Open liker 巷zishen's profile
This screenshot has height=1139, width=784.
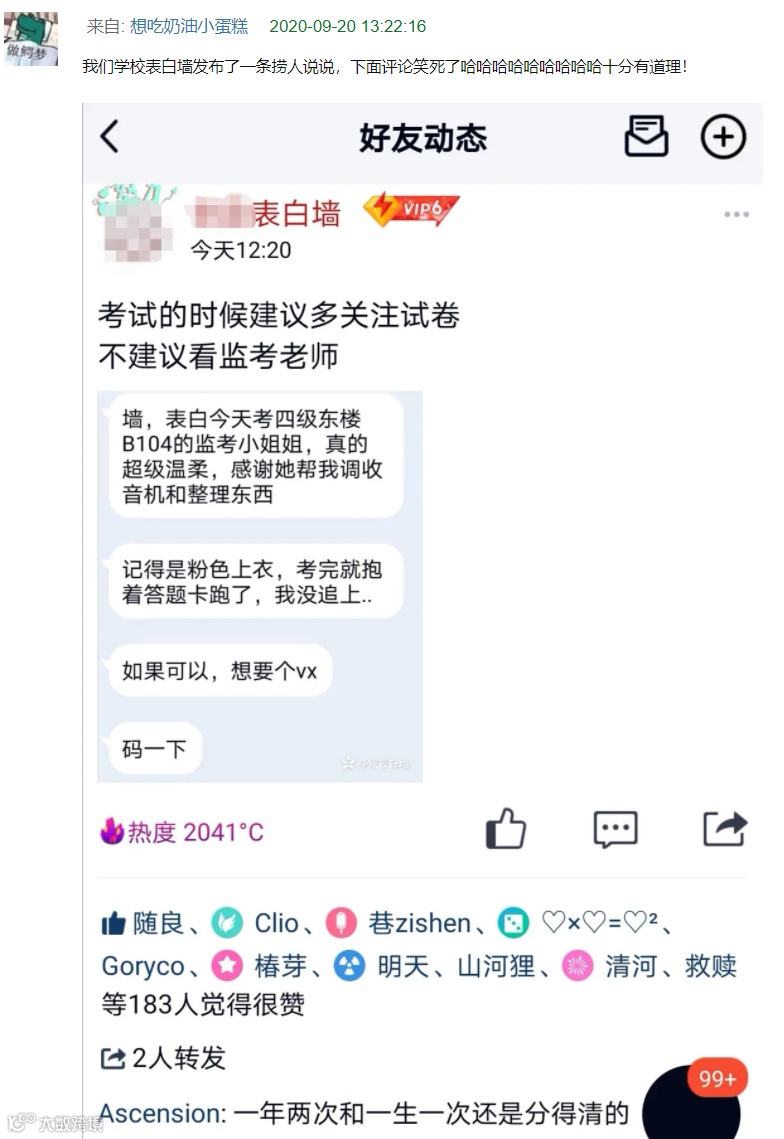419,923
